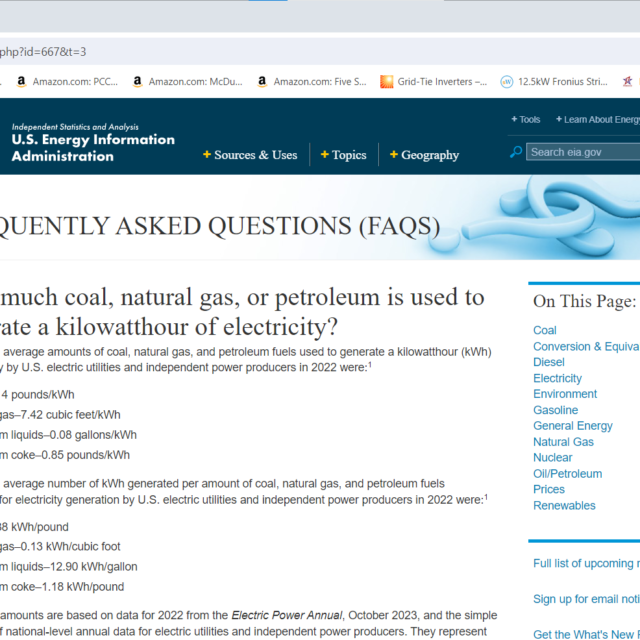The height and width of the screenshot is (640, 640).
Task: Open the Full list of upcoming link
Action: (586, 564)
